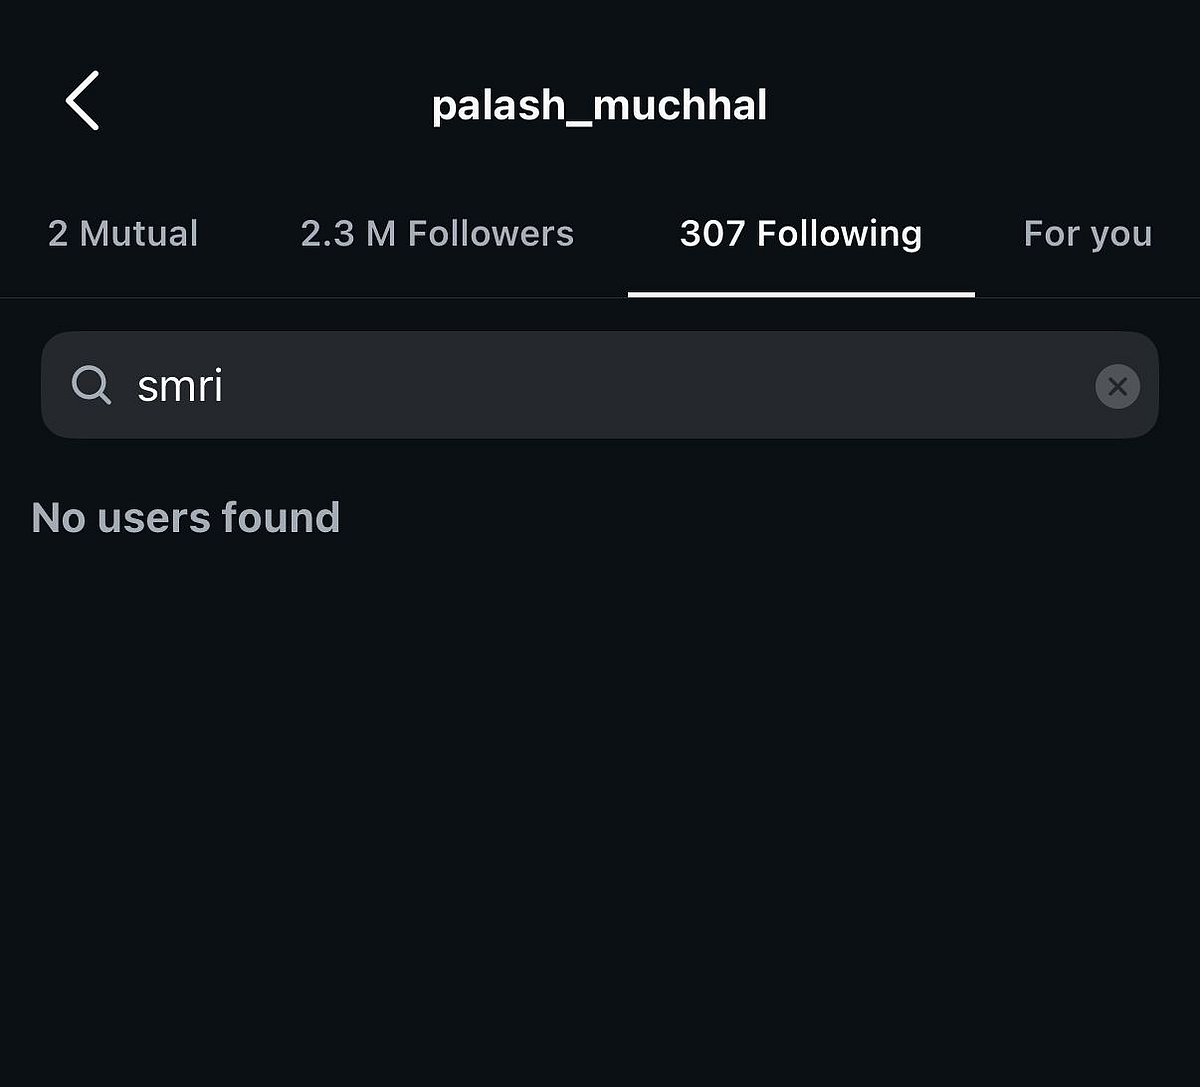Tap the back arrow icon
Image resolution: width=1200 pixels, height=1087 pixels.
(x=83, y=101)
